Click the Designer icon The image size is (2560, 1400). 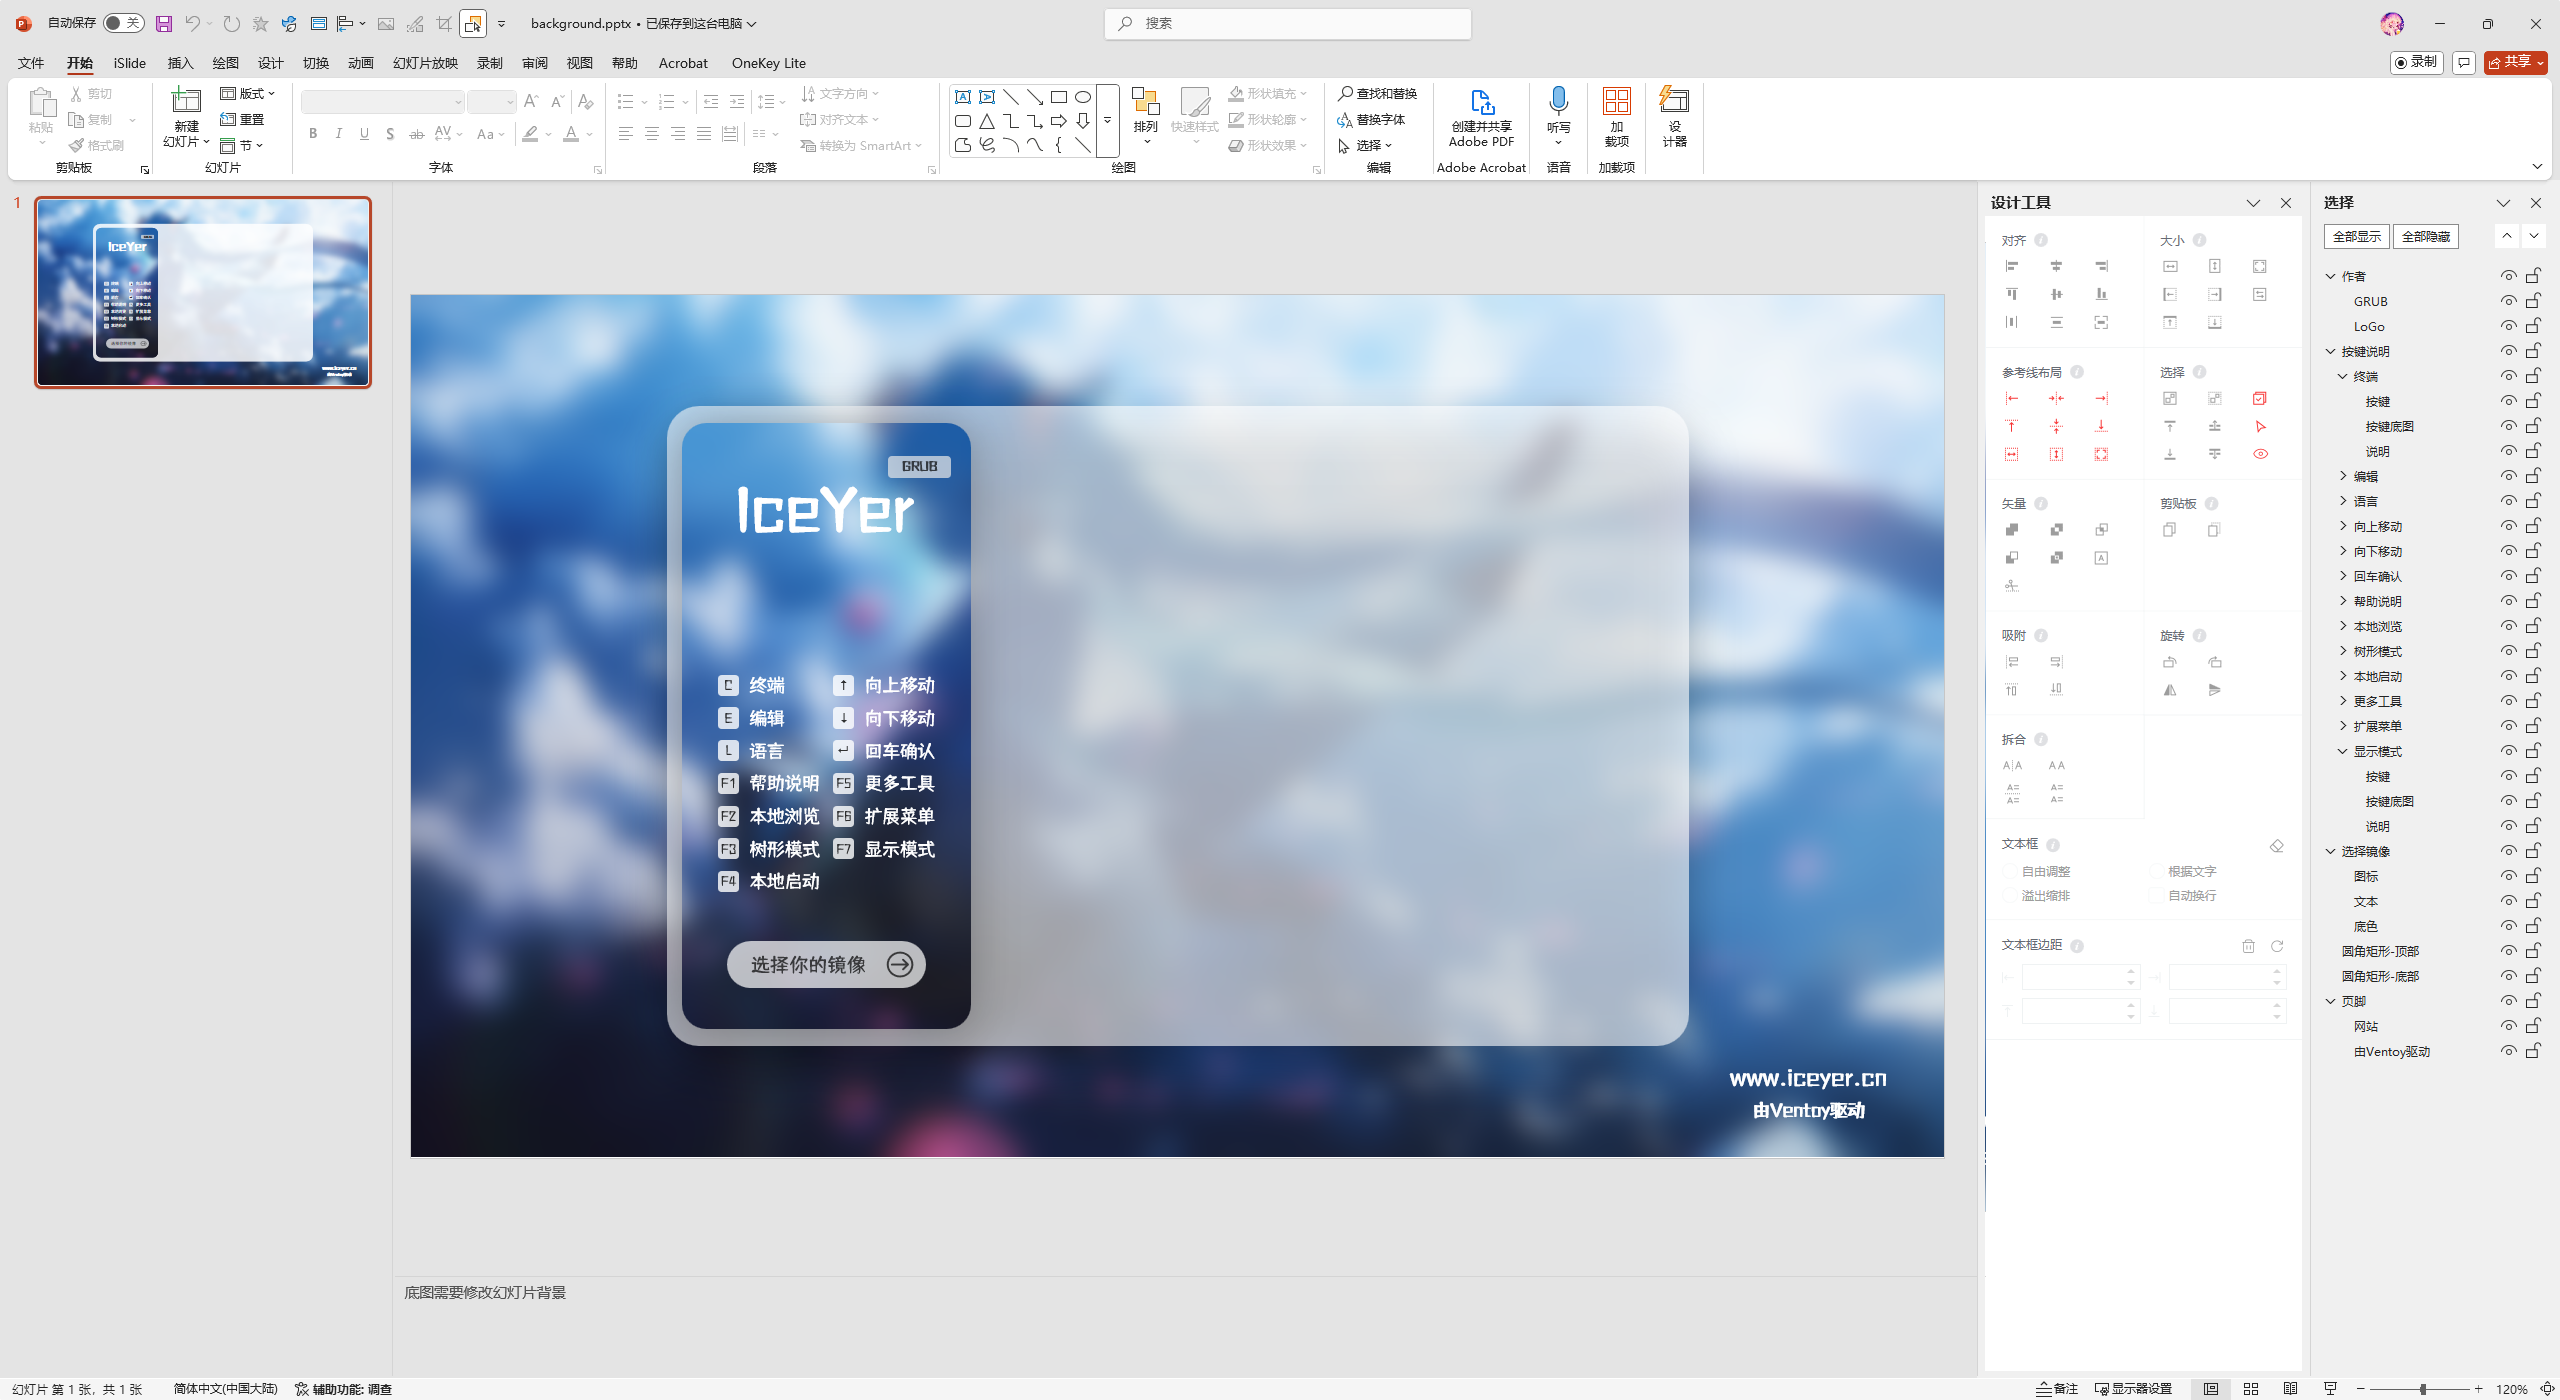(1674, 100)
